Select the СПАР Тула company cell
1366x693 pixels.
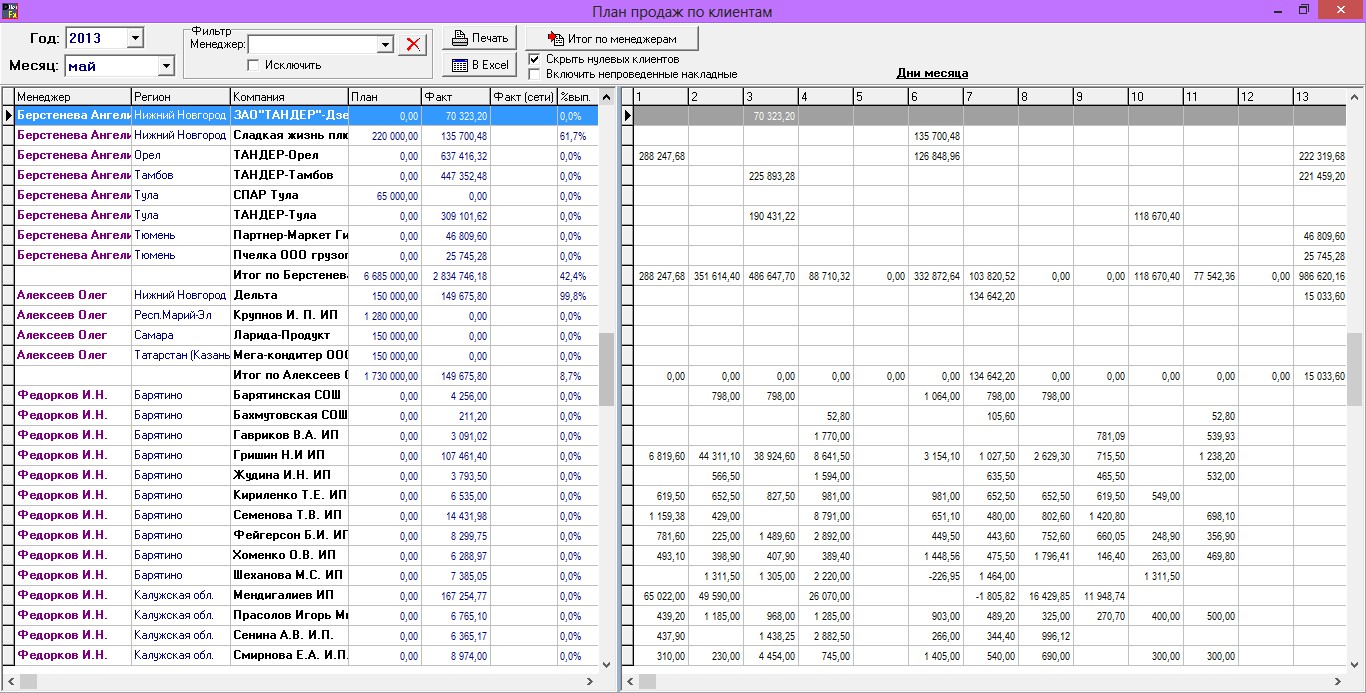tap(289, 196)
